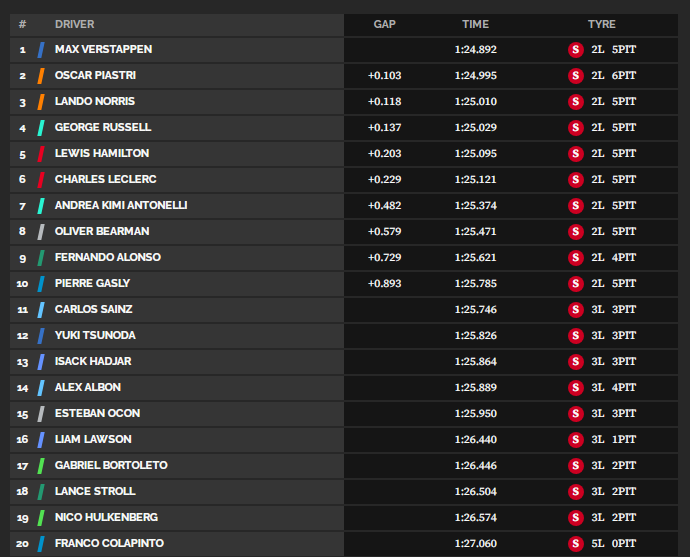Screen dimensions: 691x557
Task: Click soft tyre icon in Franco Colapinto row
Action: [x=576, y=544]
